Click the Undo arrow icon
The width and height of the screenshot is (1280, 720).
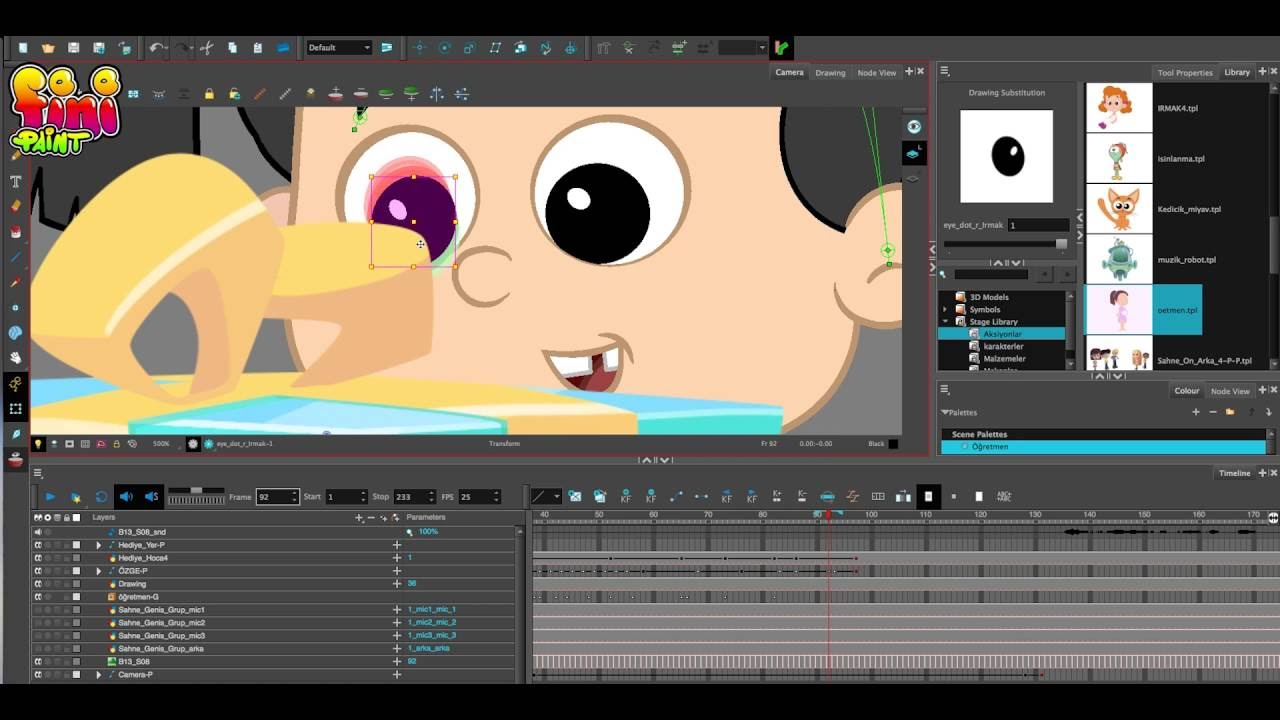pyautogui.click(x=157, y=47)
